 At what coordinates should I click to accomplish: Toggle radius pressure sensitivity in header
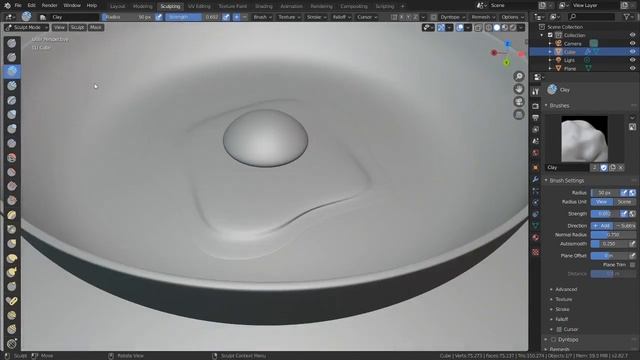point(159,17)
